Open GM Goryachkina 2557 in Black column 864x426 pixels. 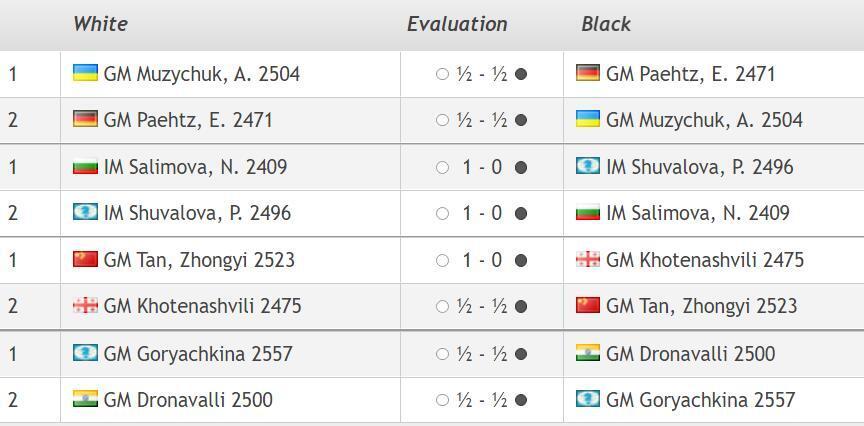click(700, 400)
